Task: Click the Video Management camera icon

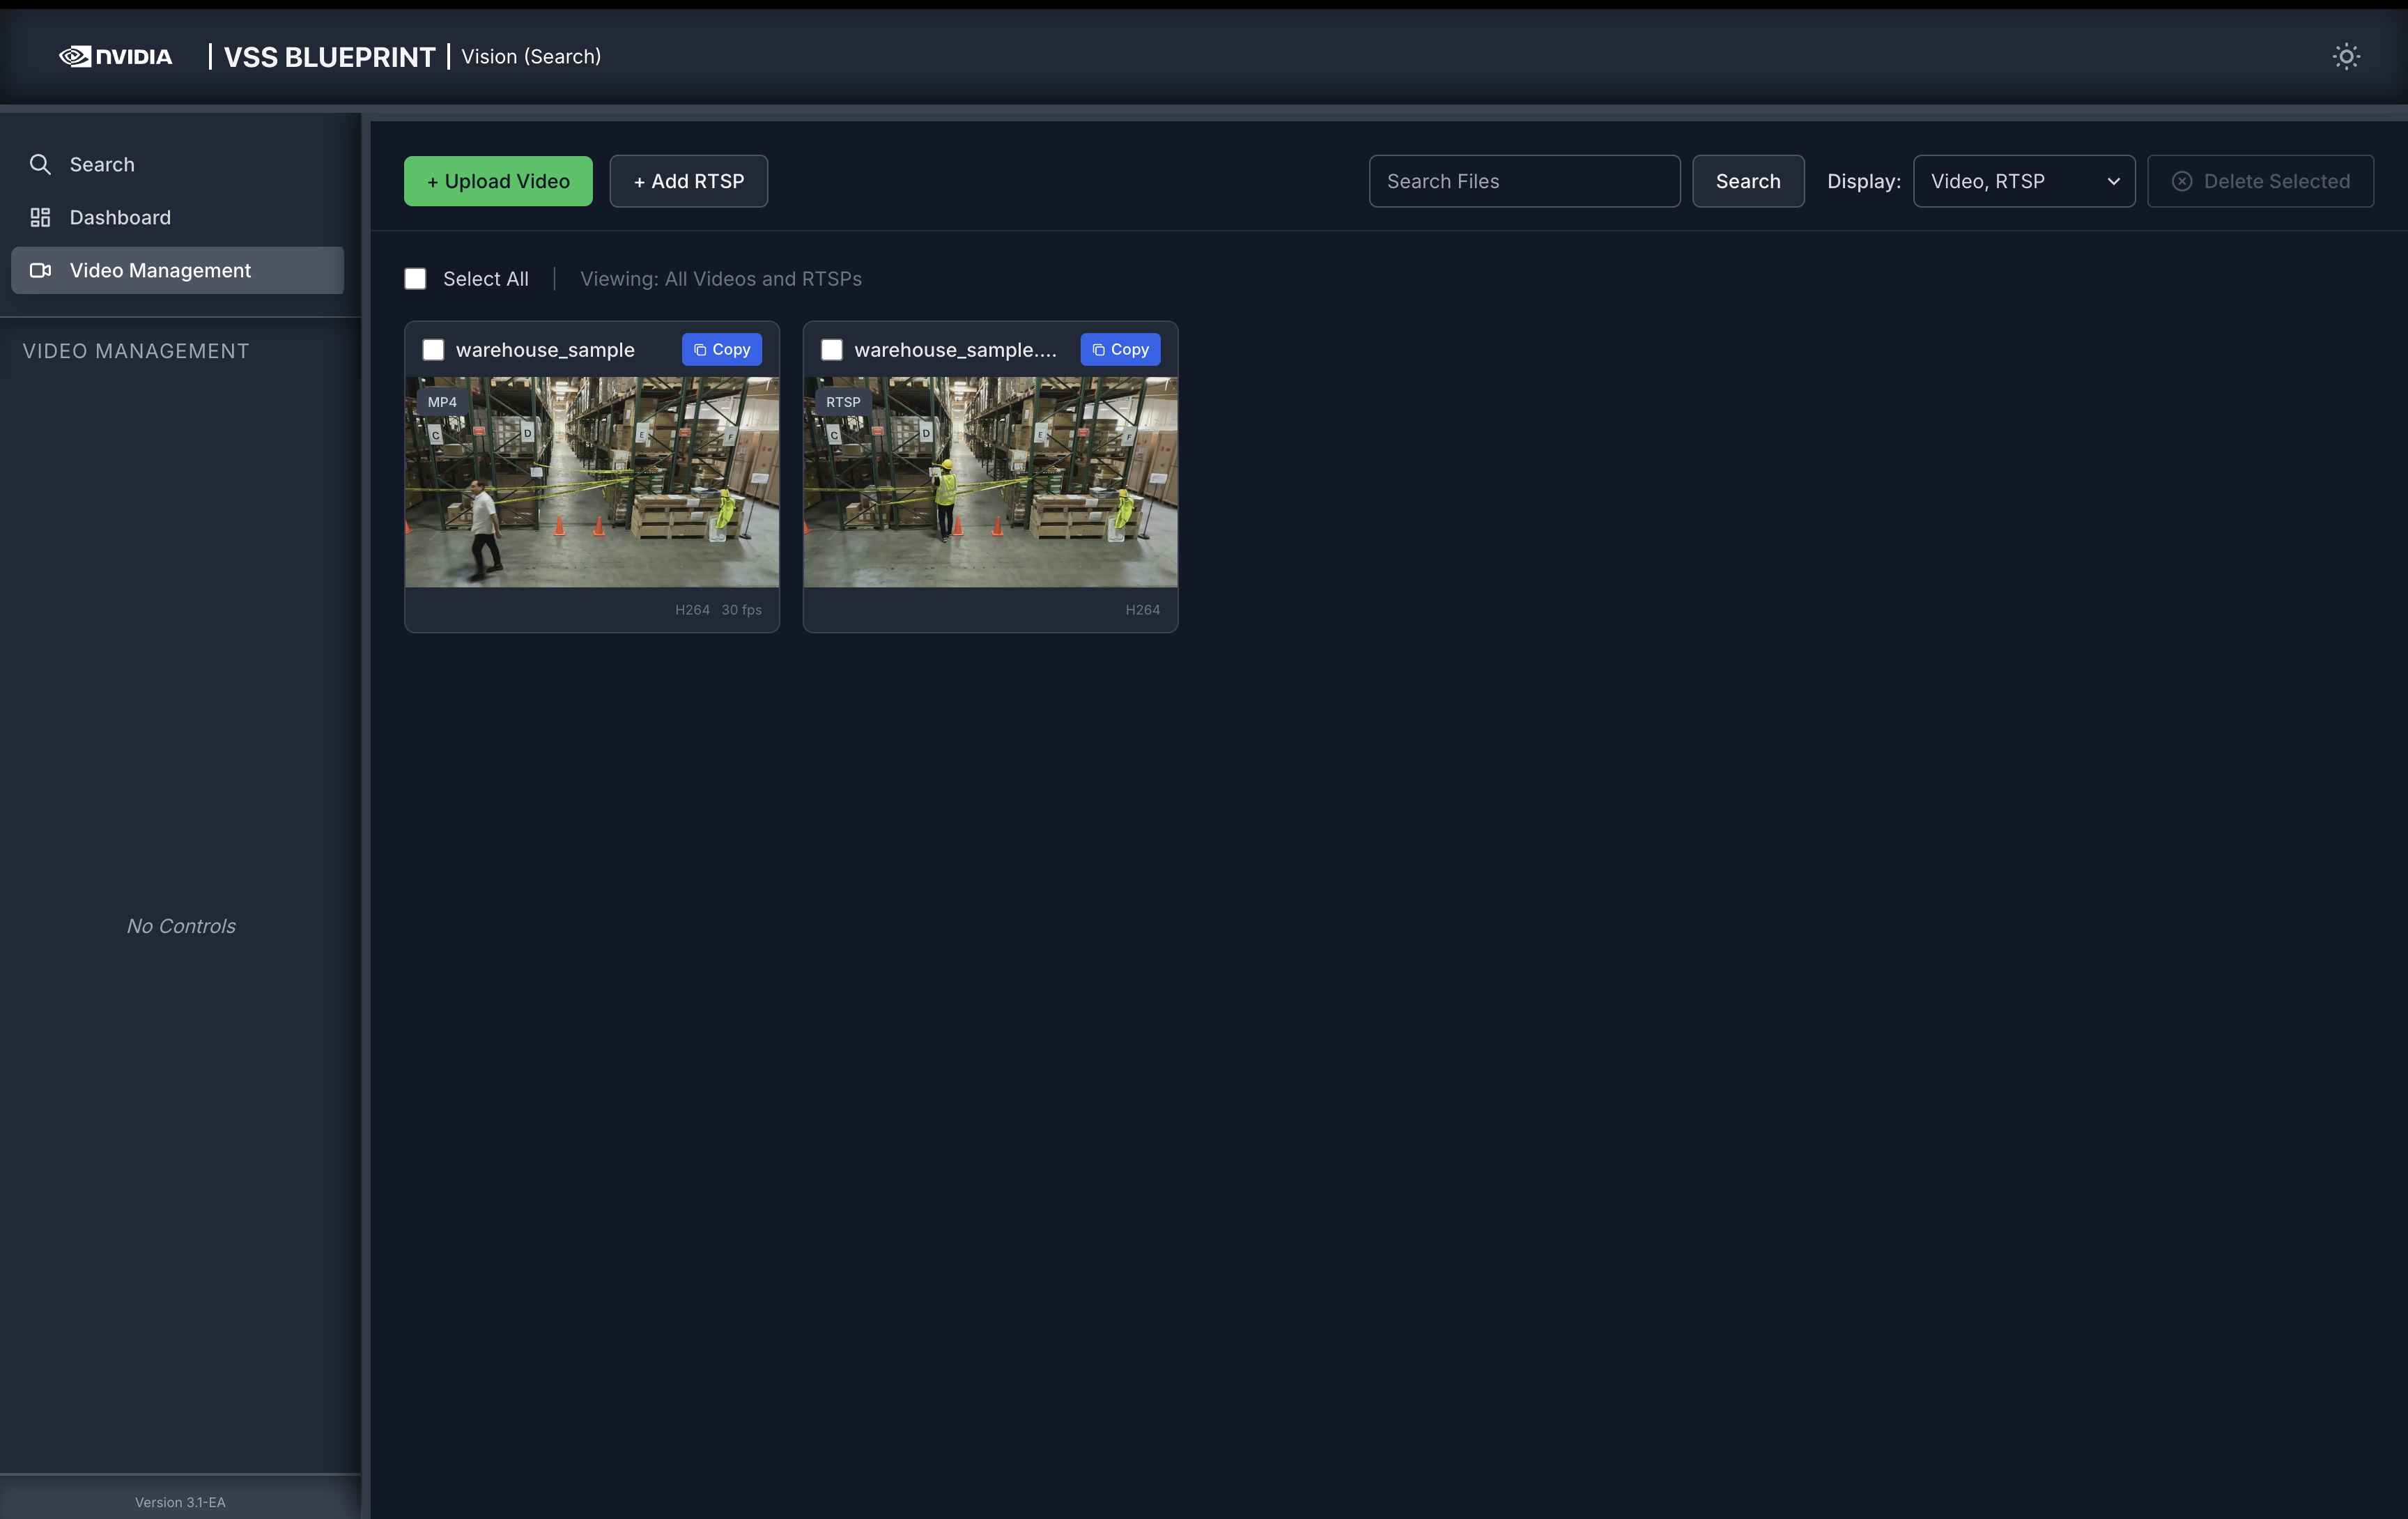Action: pos(40,270)
